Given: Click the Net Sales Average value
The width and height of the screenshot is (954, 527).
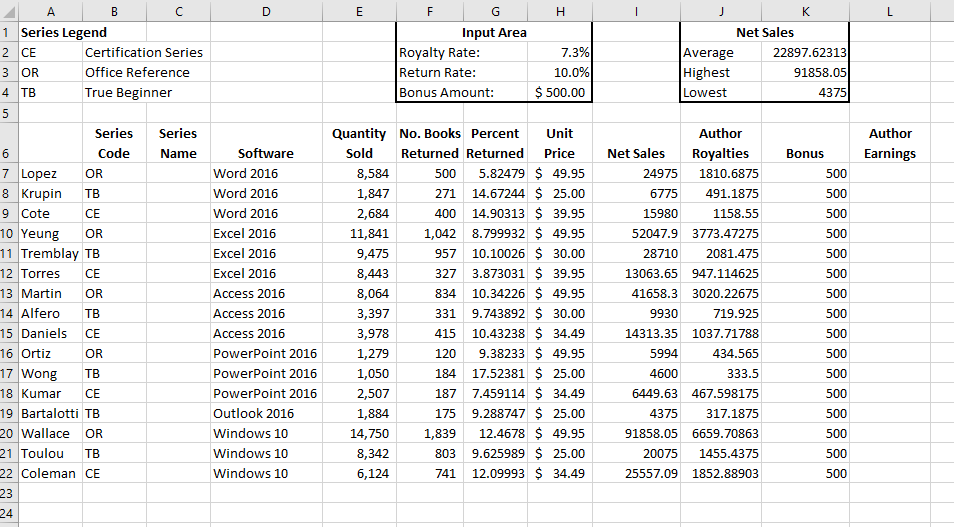Looking at the screenshot, I should click(805, 52).
